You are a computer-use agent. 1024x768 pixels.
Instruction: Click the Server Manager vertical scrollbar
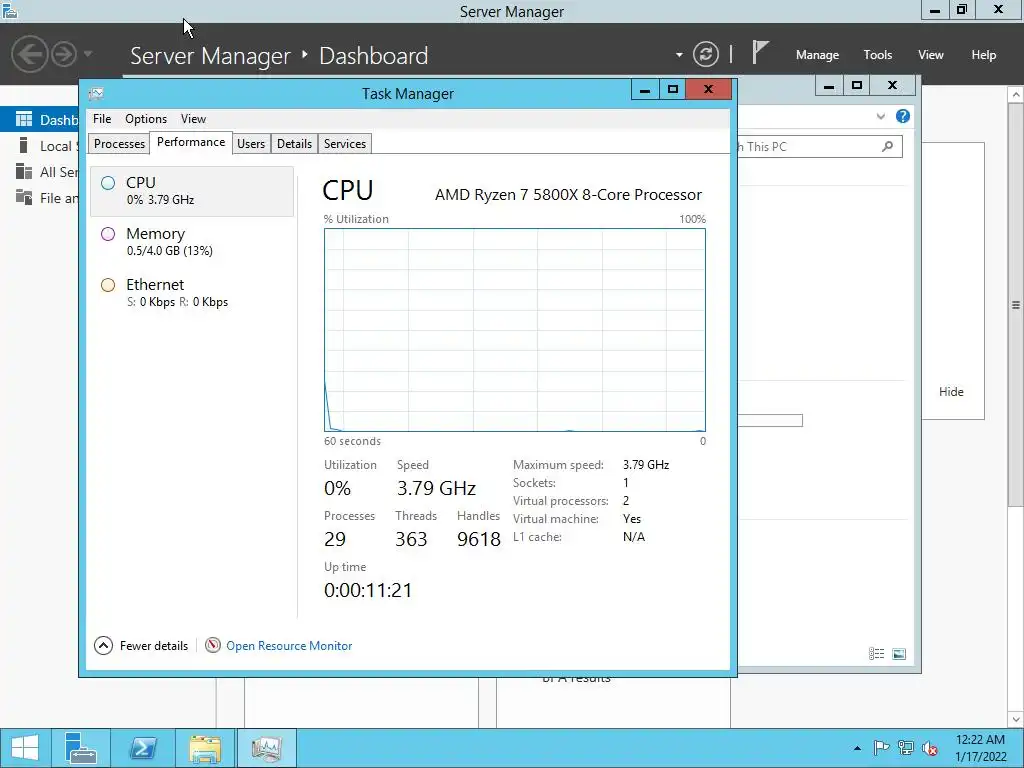coord(1016,304)
